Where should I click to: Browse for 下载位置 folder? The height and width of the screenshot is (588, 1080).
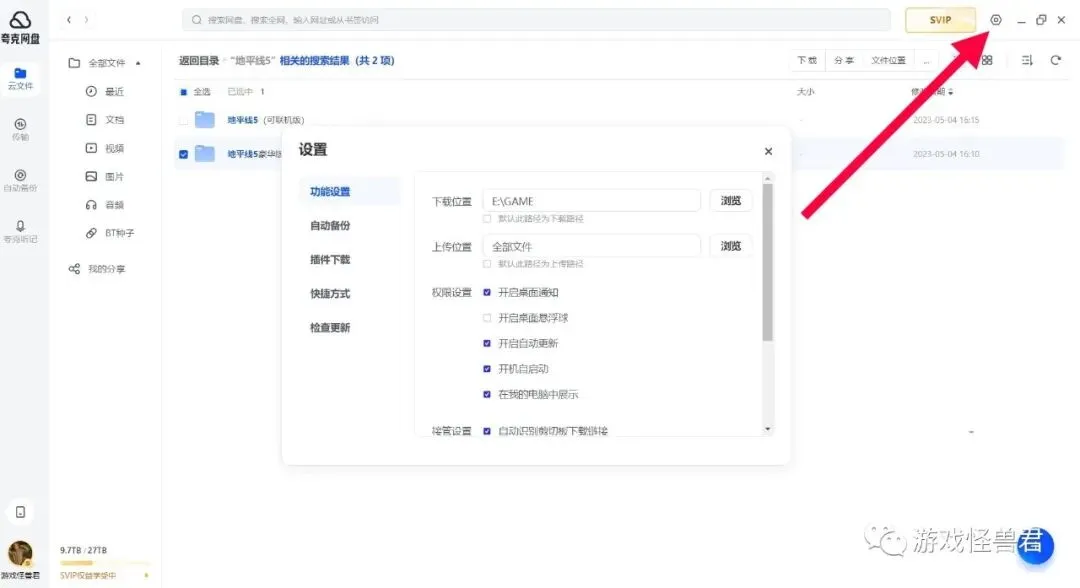point(731,200)
